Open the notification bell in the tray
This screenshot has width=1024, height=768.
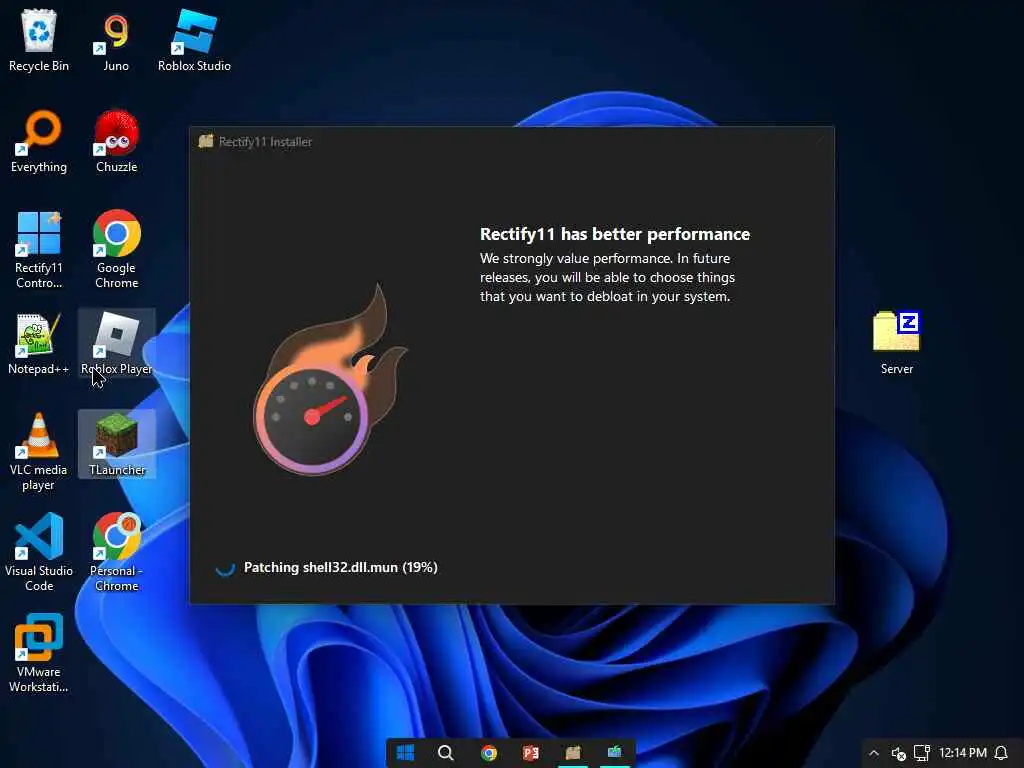(x=1001, y=753)
